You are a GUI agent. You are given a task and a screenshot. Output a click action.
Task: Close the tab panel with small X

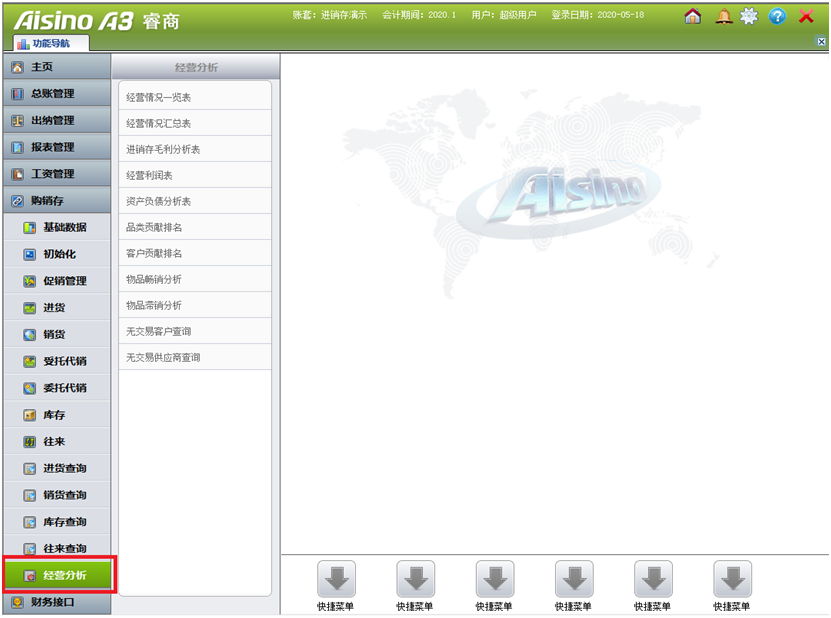pyautogui.click(x=821, y=42)
